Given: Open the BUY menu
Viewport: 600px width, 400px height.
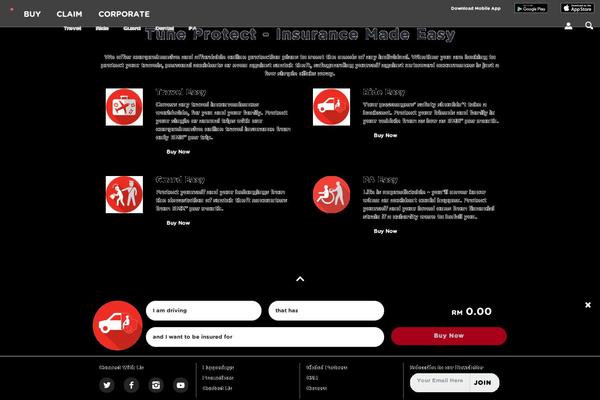Looking at the screenshot, I should 32,14.
